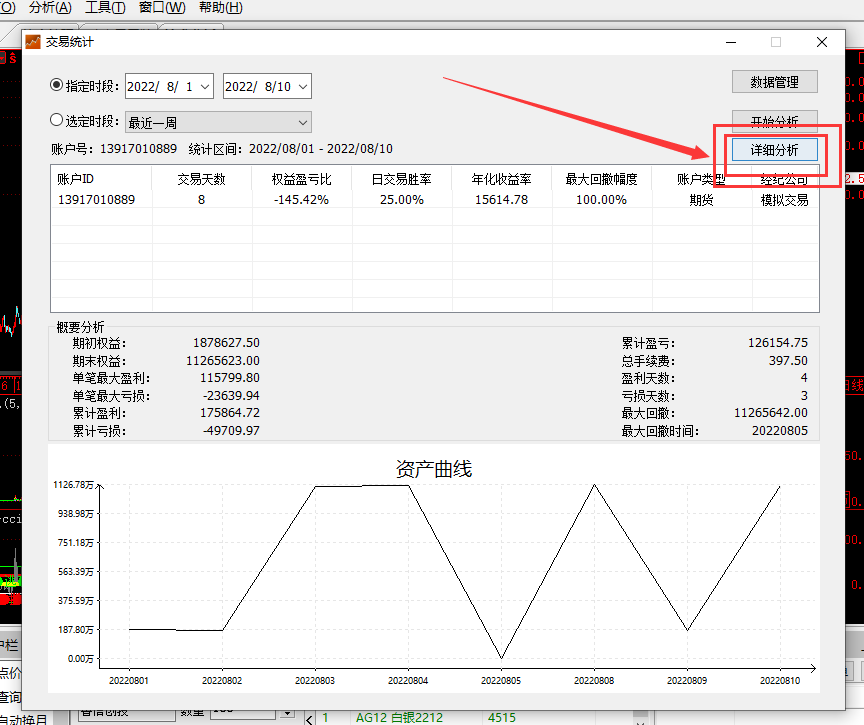Select the 指定时段 radio button
The height and width of the screenshot is (725, 864).
point(56,85)
